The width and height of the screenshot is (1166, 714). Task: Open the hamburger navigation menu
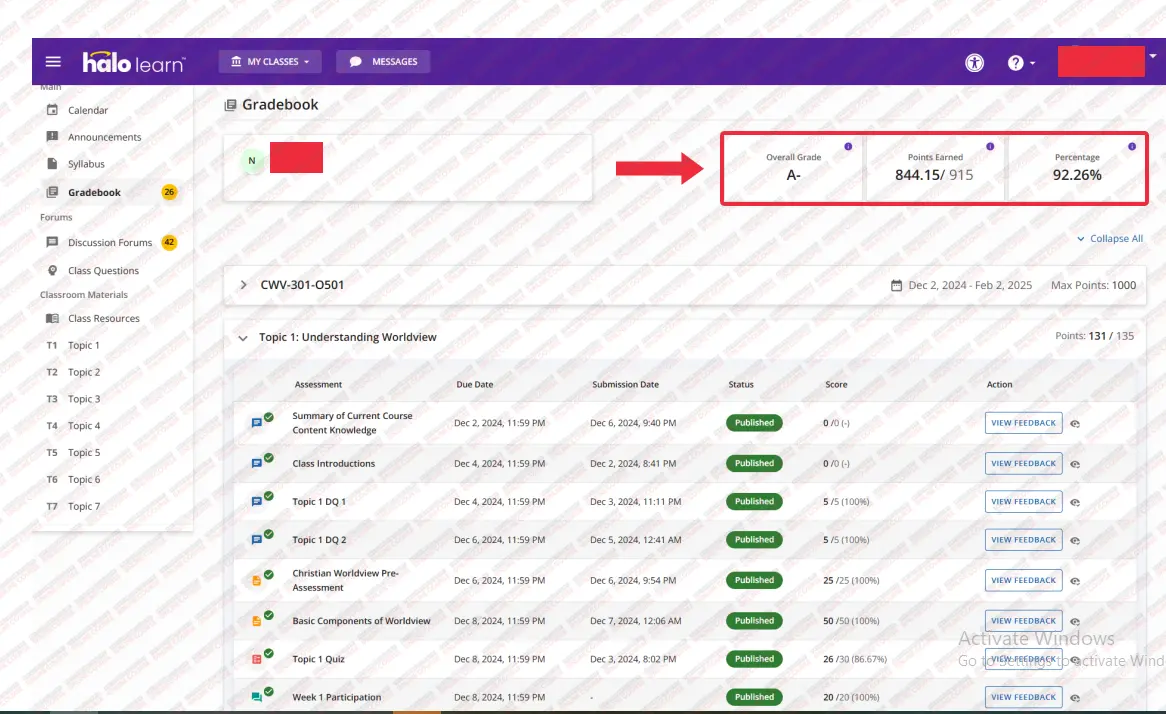[53, 62]
